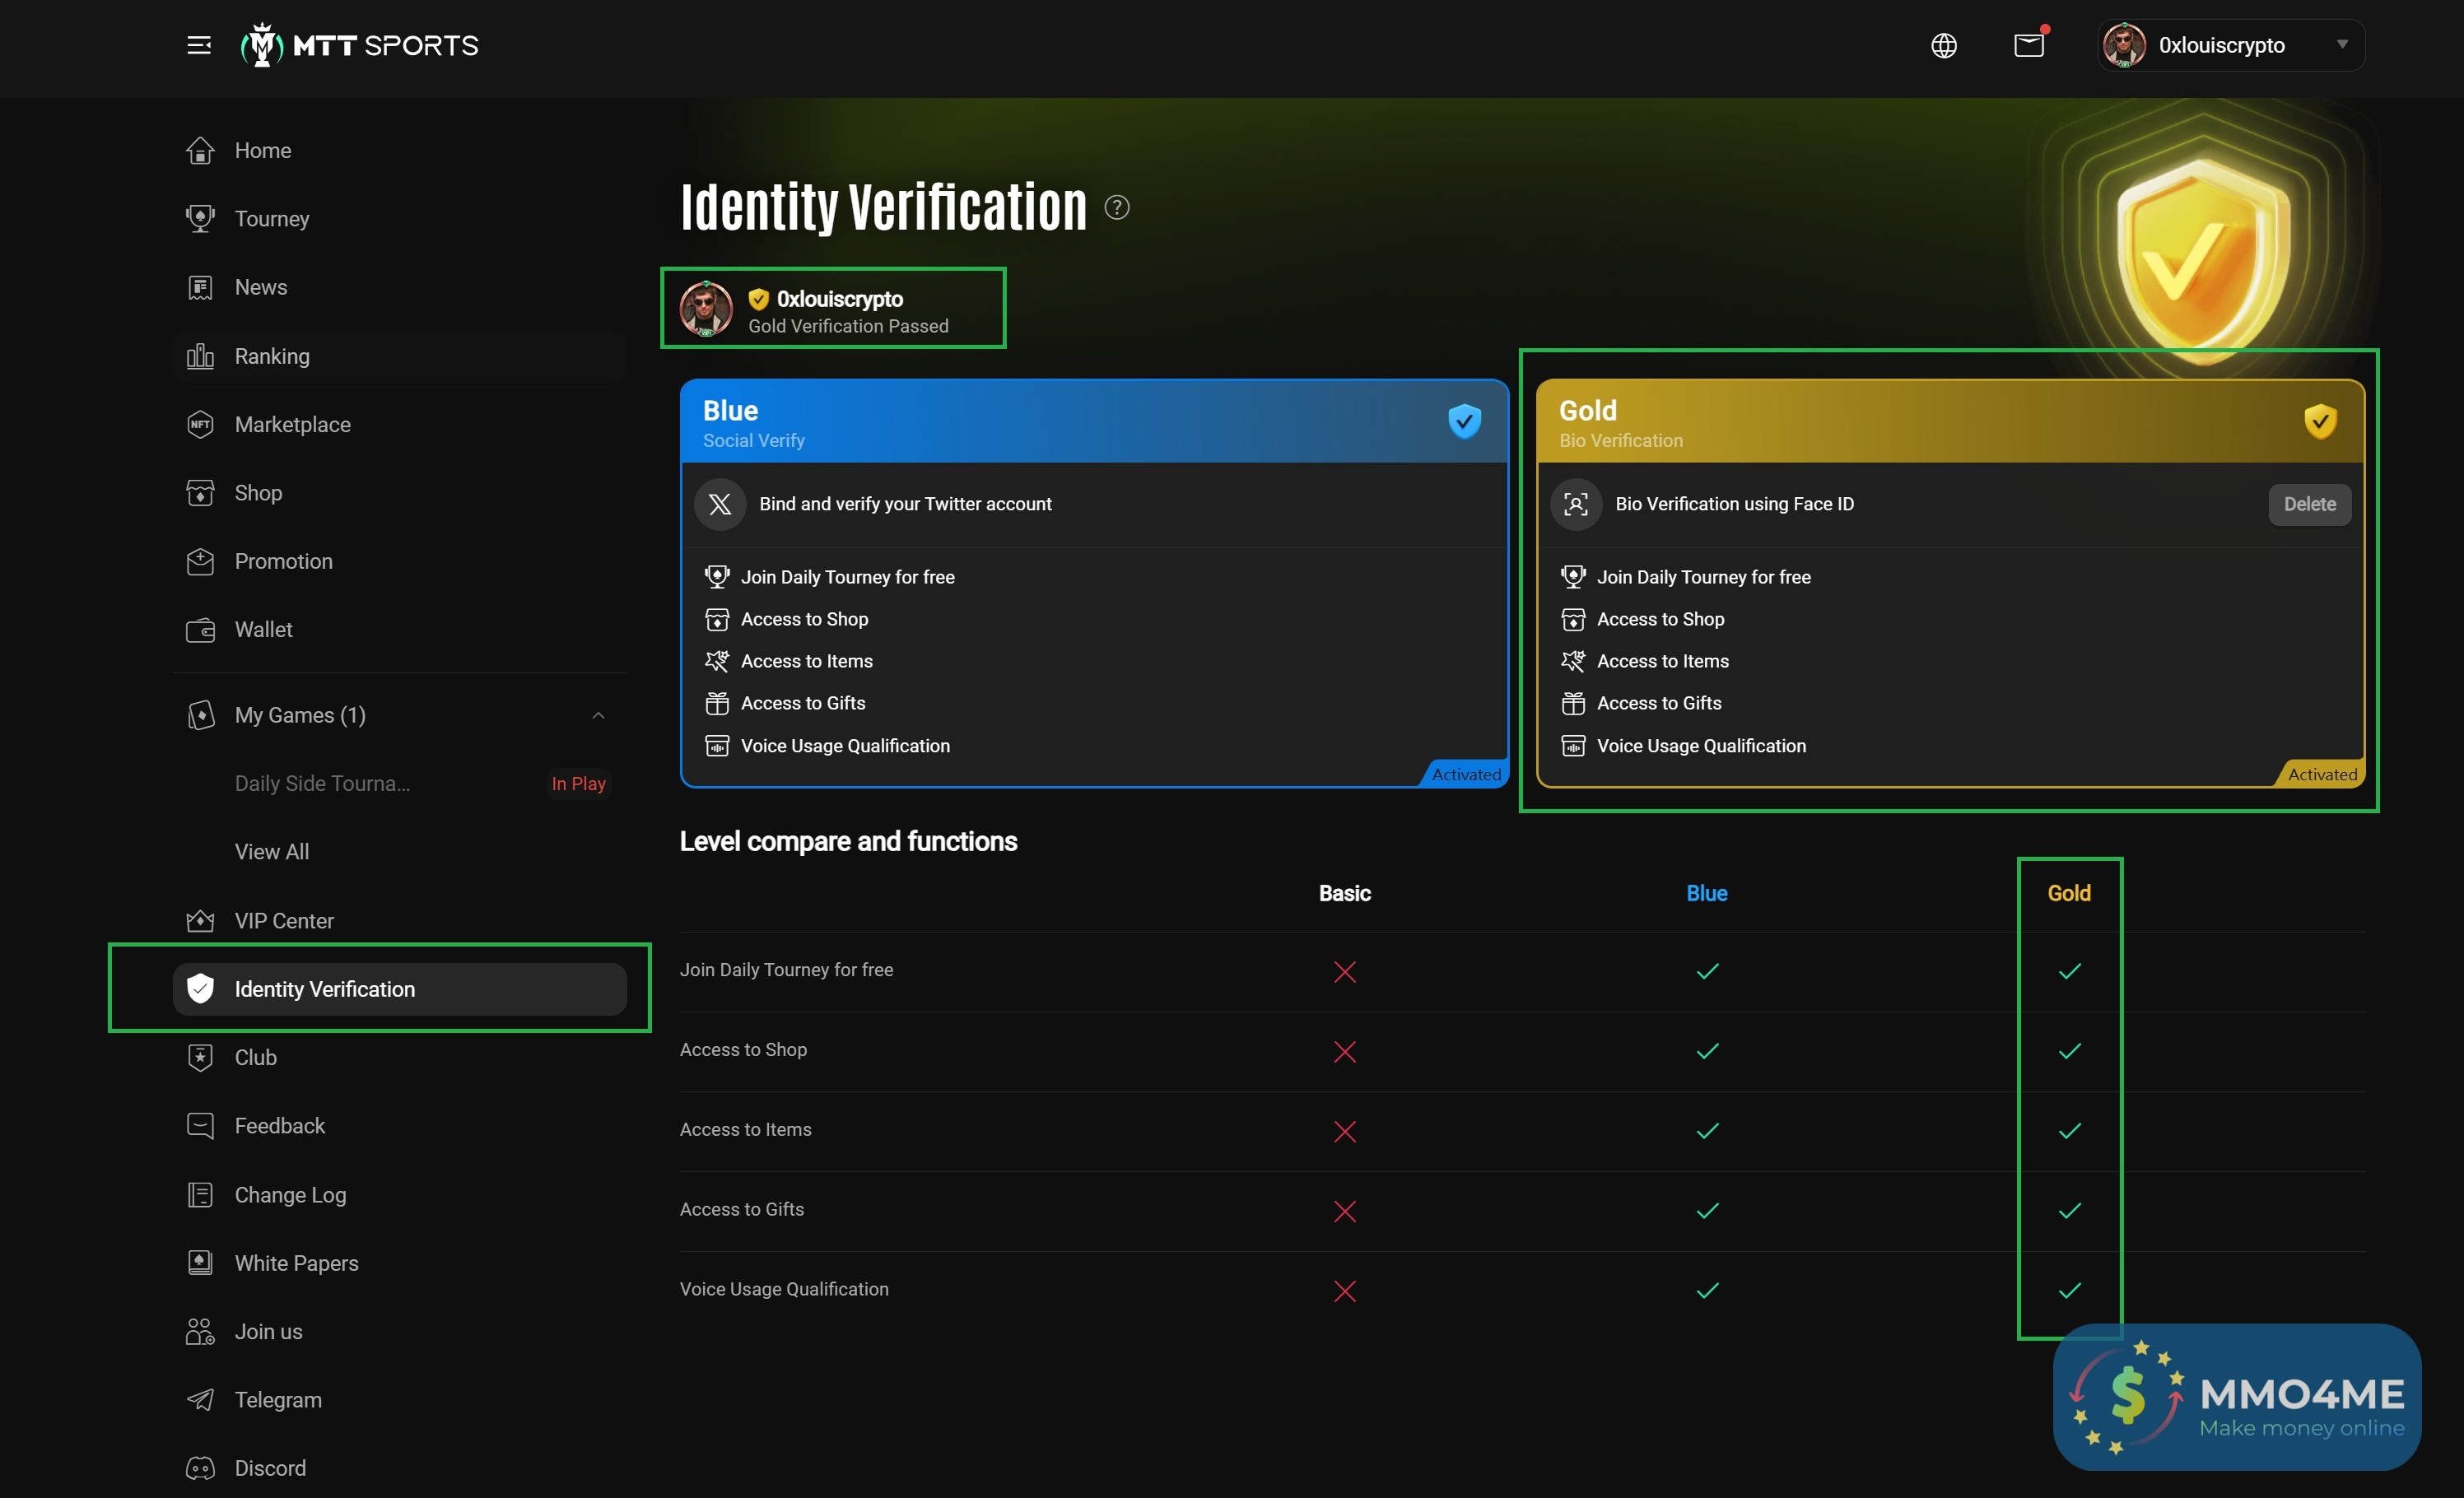This screenshot has width=2464, height=1498.
Task: Click the White Papers icon
Action: pos(200,1263)
